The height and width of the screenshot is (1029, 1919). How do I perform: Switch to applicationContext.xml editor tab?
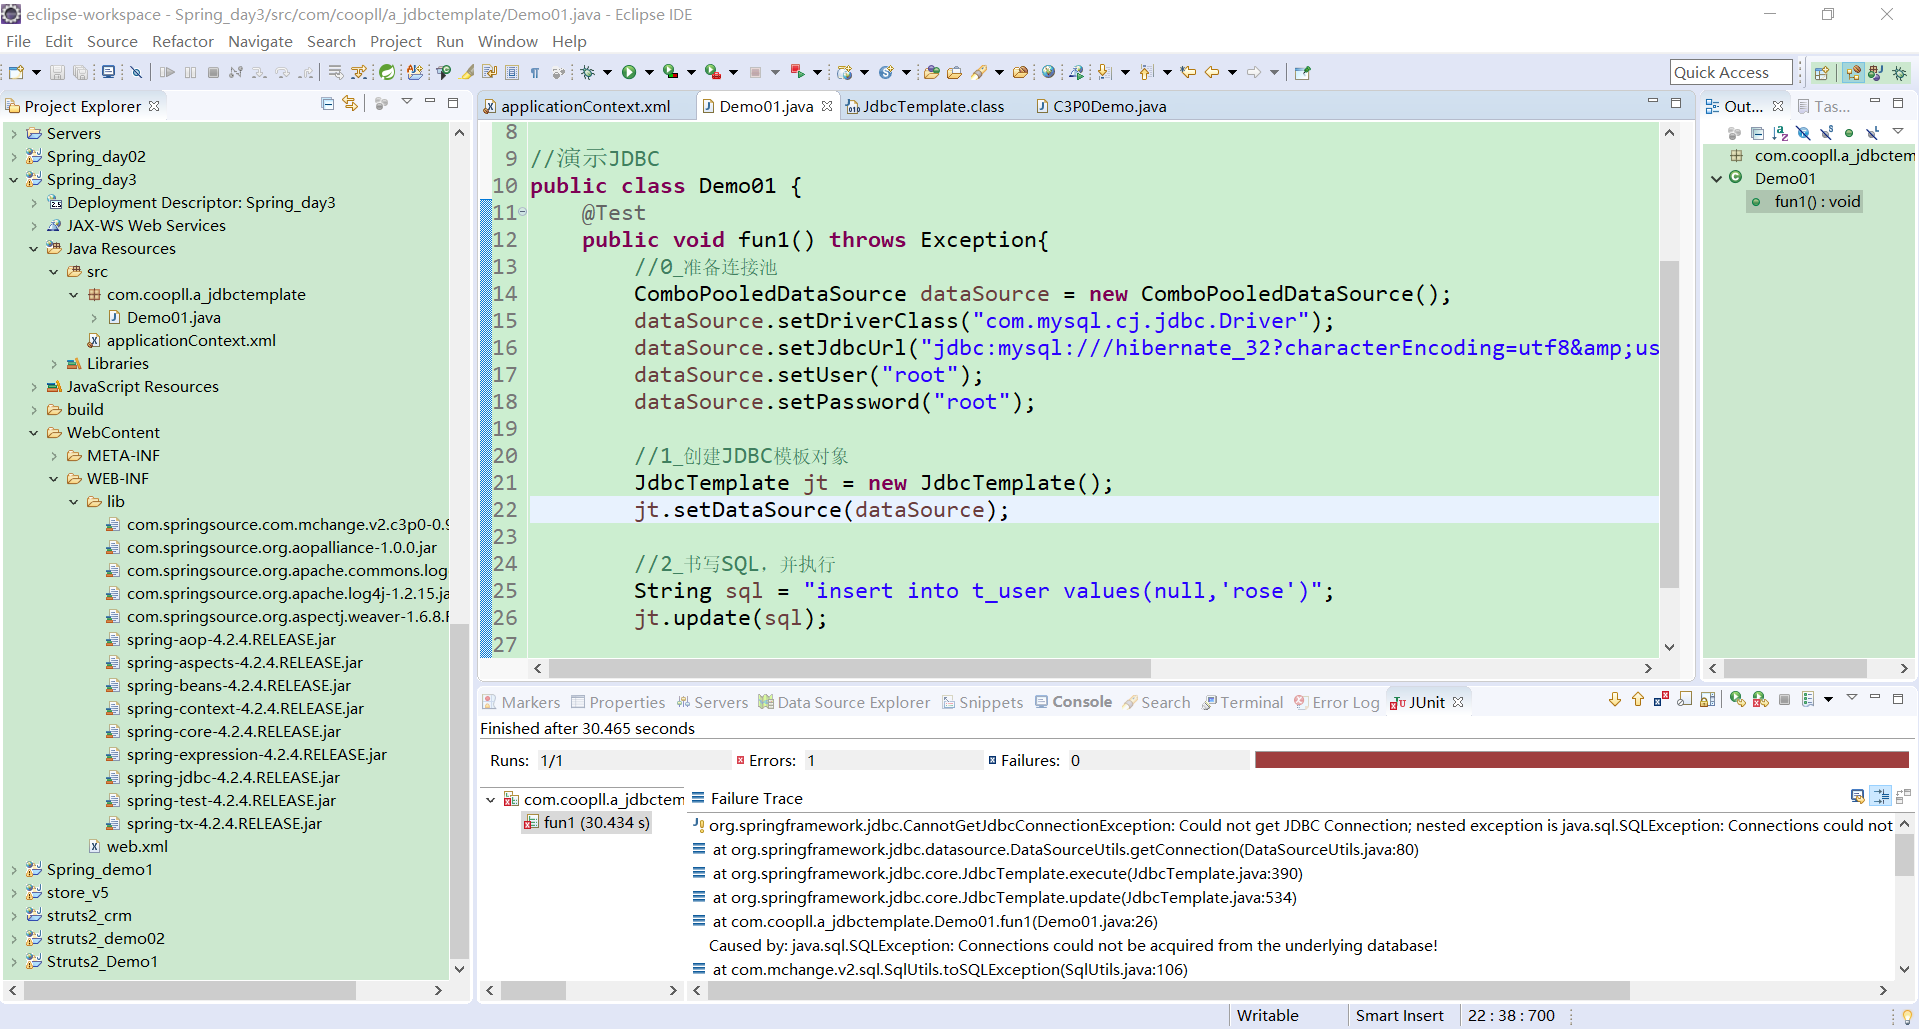point(585,106)
